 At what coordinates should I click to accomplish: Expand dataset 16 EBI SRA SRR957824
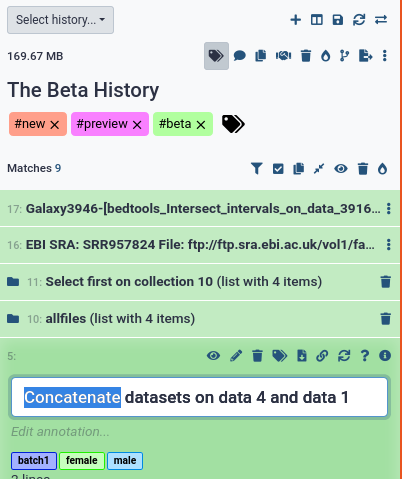(x=200, y=245)
